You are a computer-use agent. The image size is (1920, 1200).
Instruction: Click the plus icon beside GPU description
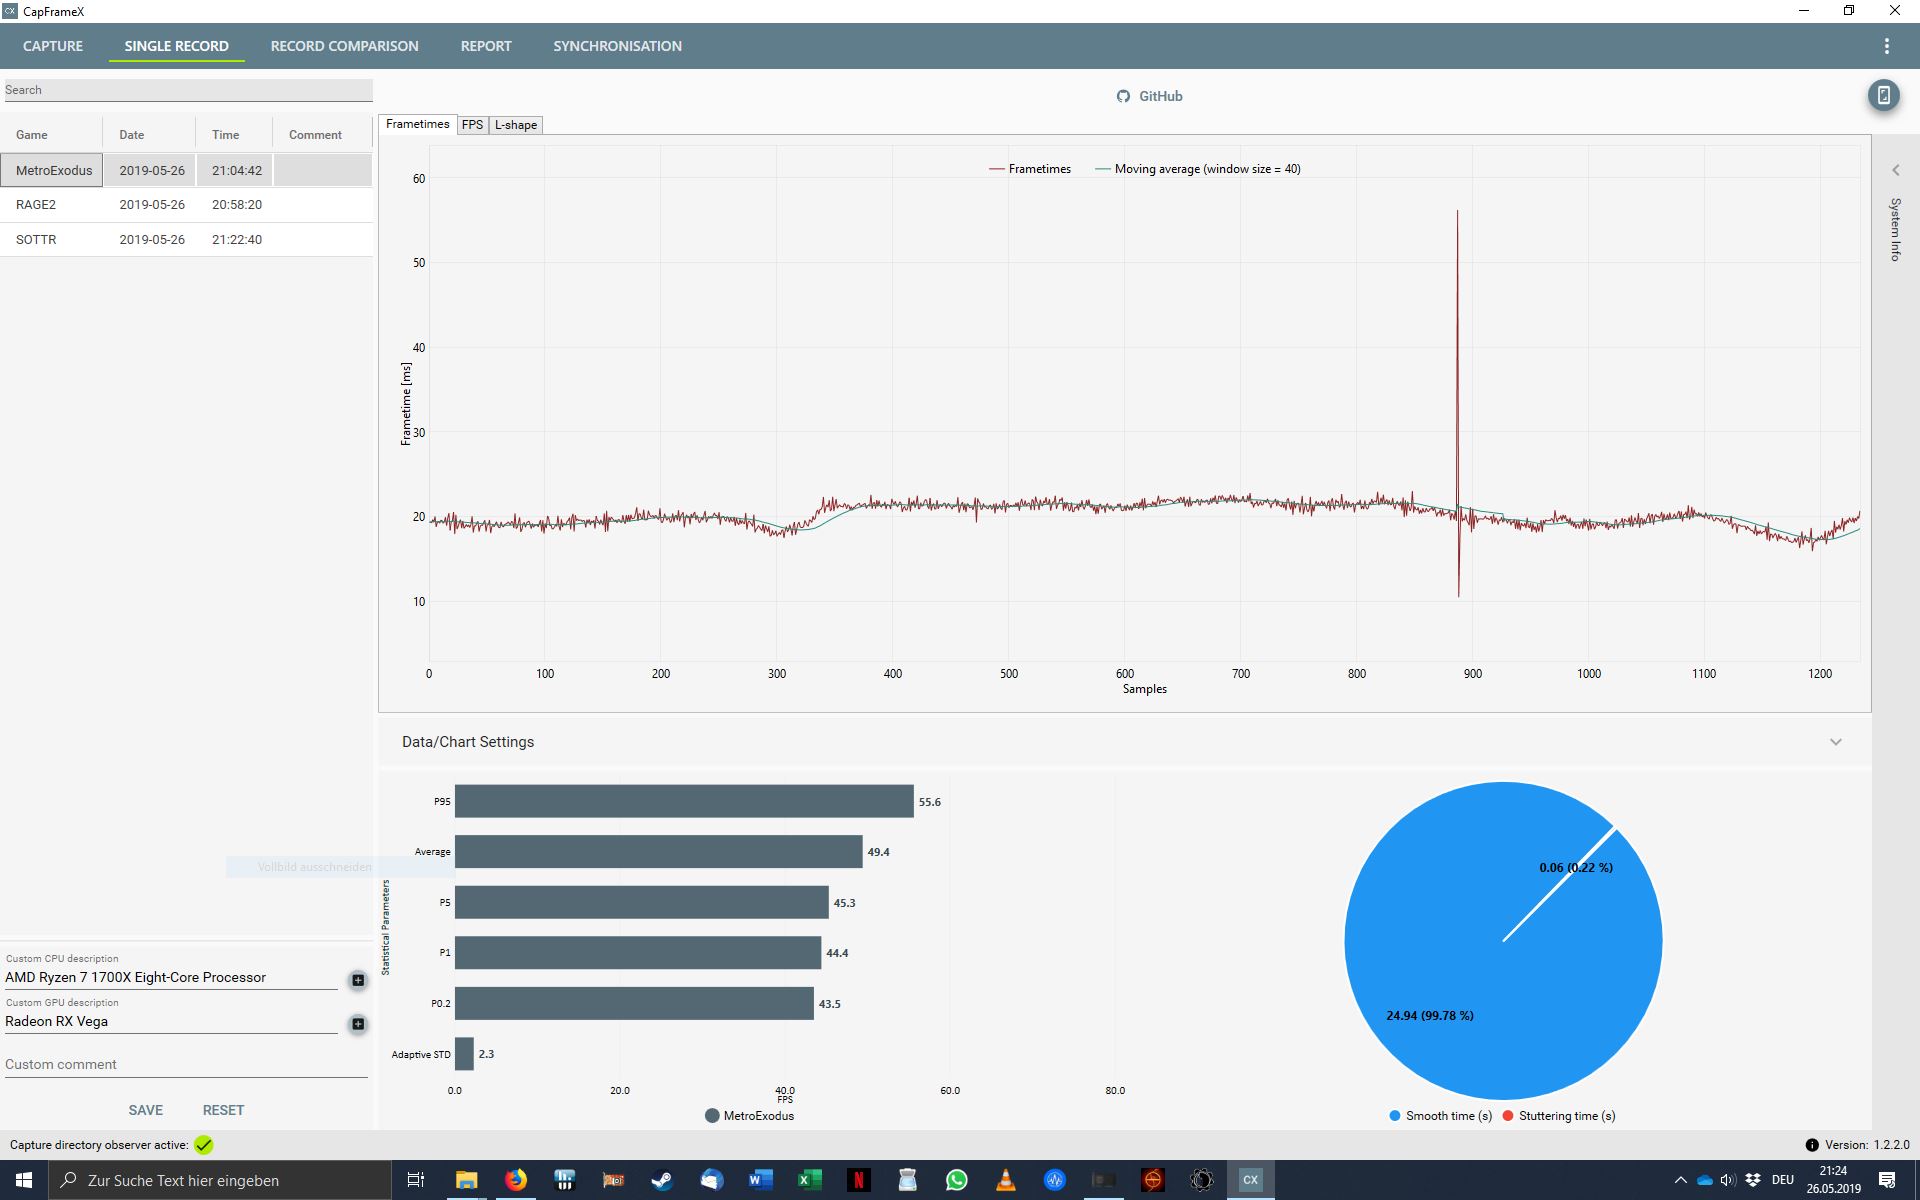358,1024
